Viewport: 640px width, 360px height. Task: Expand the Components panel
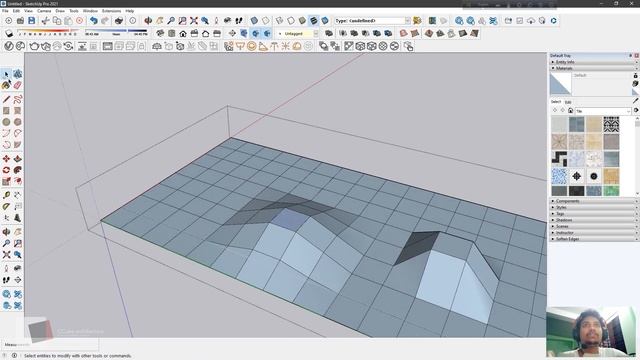point(593,201)
